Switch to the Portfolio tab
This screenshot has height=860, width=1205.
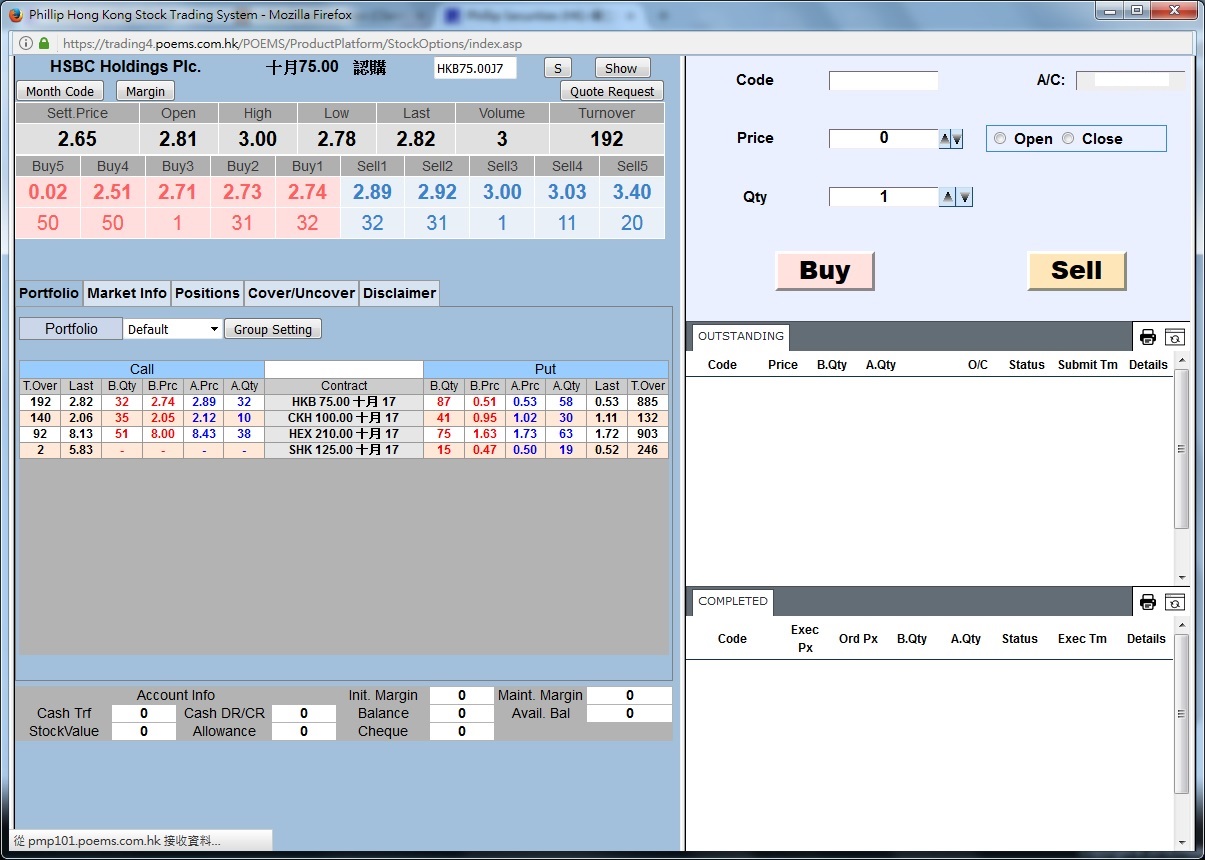click(49, 293)
